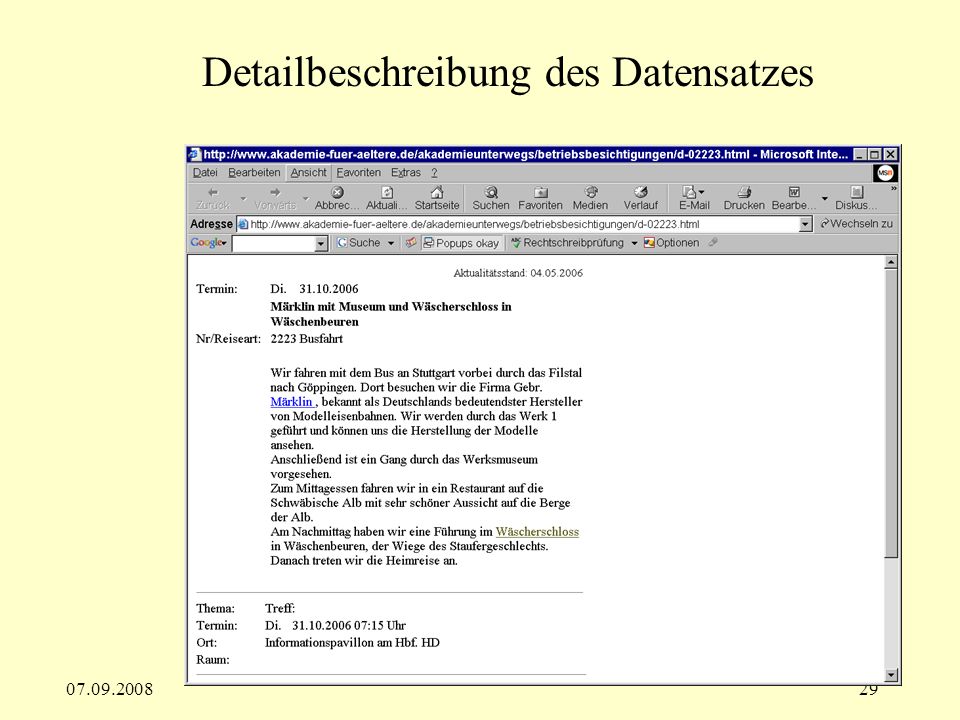Open Google toolbar Optionen
Viewport: 960px width, 720px height.
pyautogui.click(x=672, y=243)
